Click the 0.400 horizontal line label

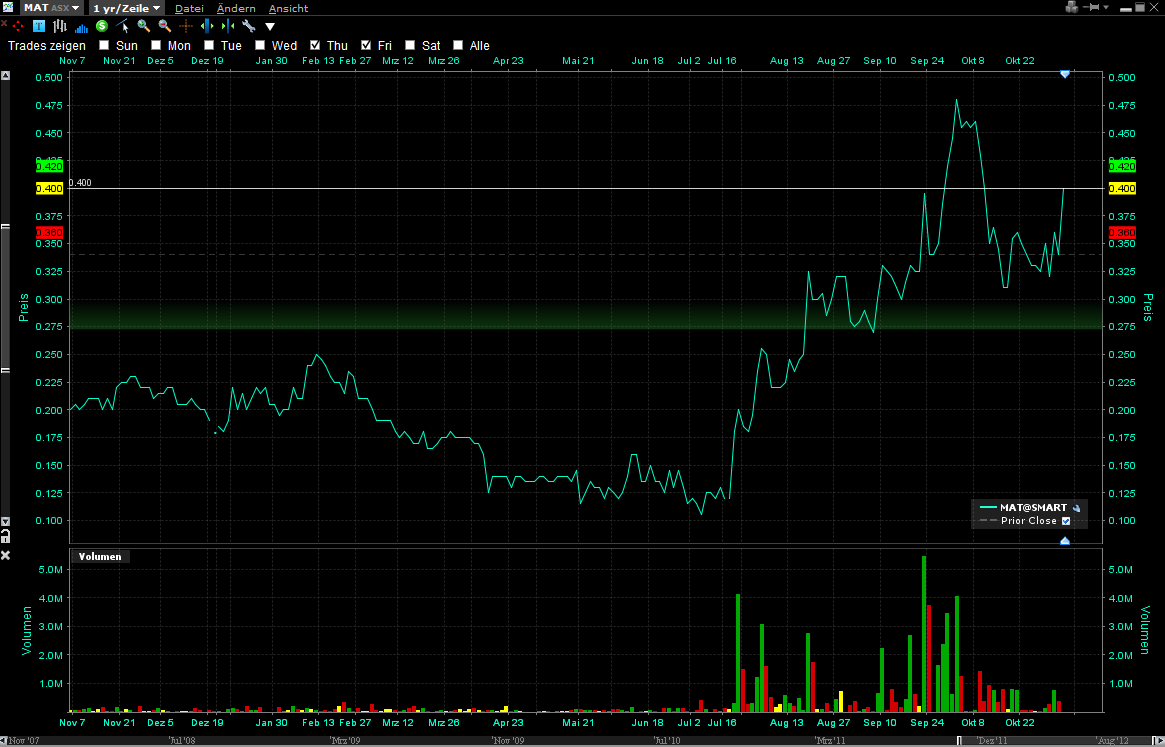80,183
